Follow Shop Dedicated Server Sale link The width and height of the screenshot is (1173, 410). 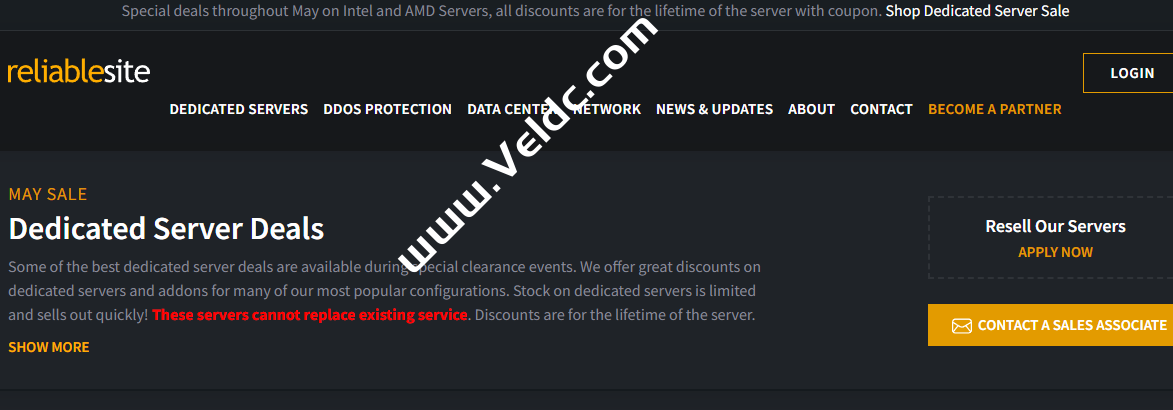[977, 11]
